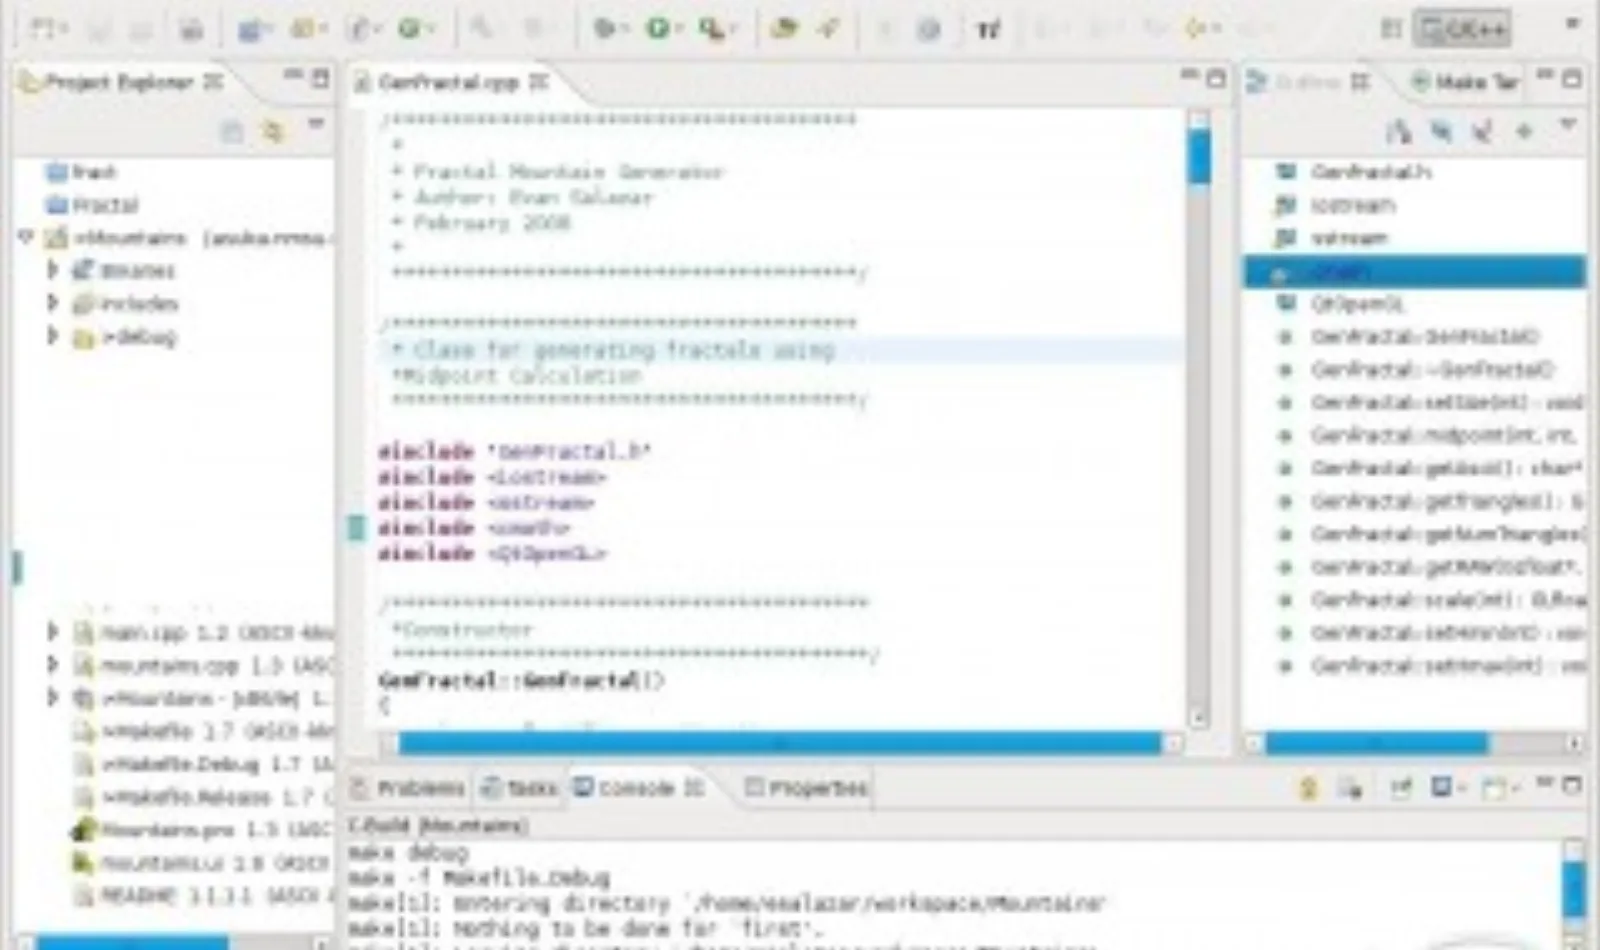This screenshot has width=1600, height=950.
Task: Open the Problems tab
Action: pos(409,788)
